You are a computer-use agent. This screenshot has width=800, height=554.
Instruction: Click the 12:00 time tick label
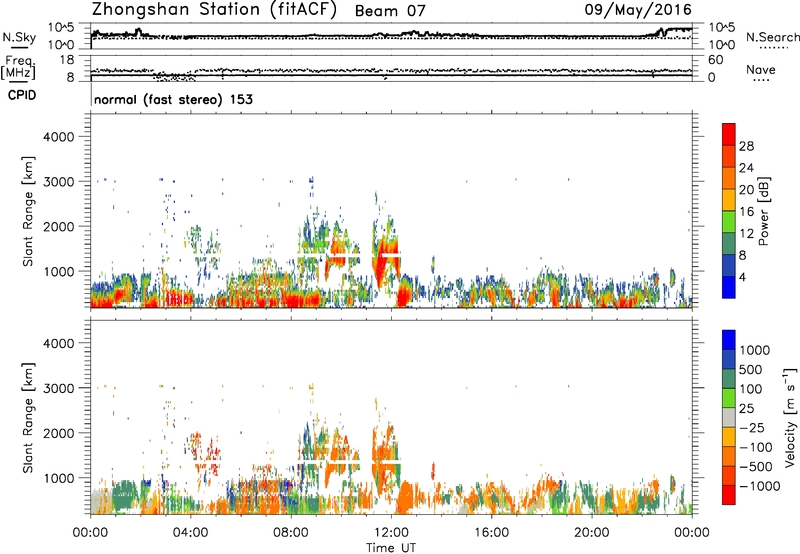pyautogui.click(x=391, y=533)
